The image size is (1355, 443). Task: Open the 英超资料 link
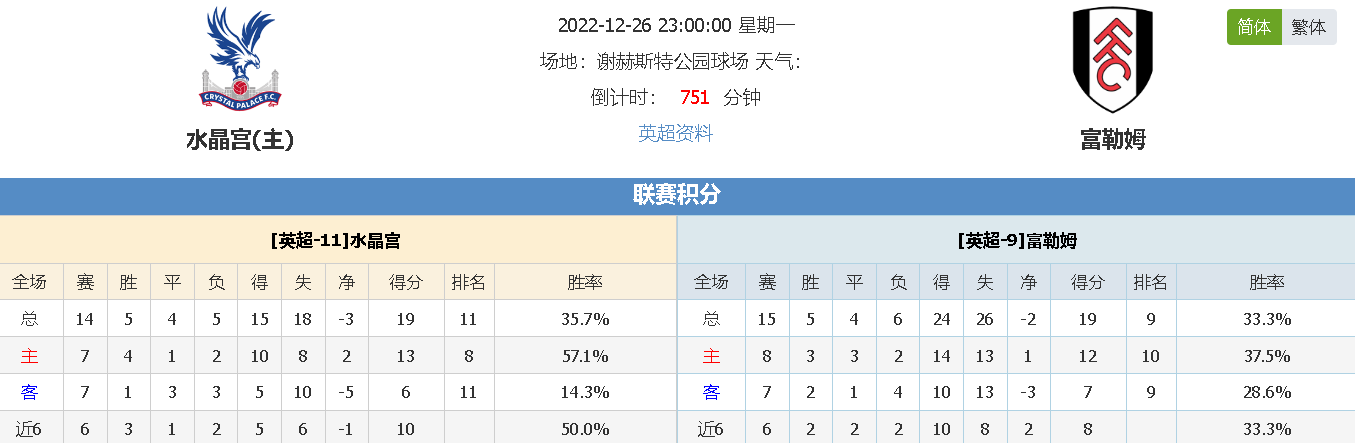(x=676, y=133)
